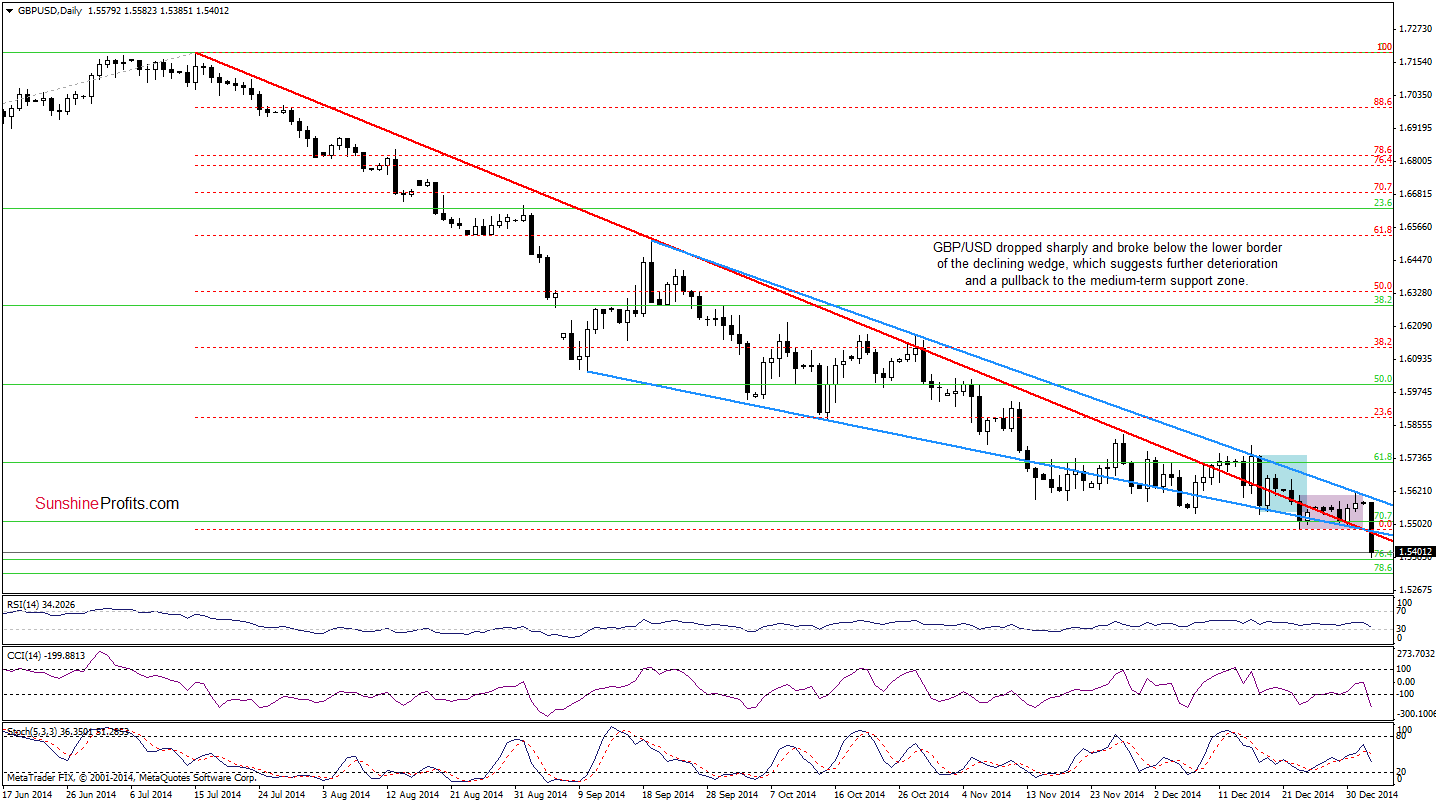Screen dimensions: 1436x803
Task: Click the 76.4 Fibonacci level label
Action: point(1384,160)
